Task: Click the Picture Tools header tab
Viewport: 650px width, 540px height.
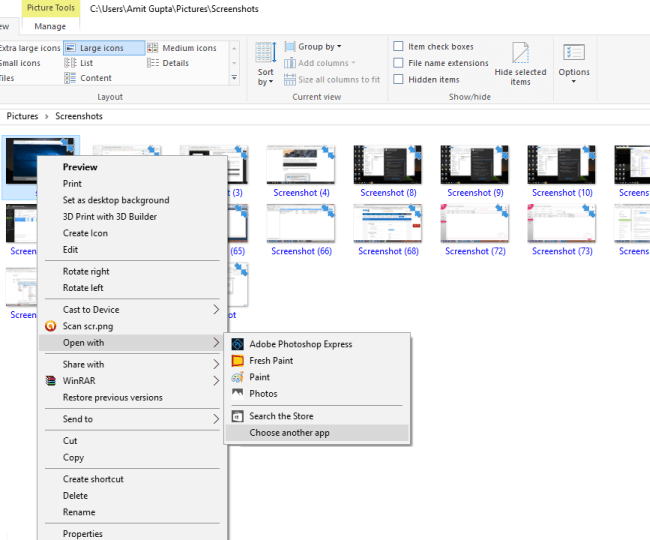Action: (51, 8)
